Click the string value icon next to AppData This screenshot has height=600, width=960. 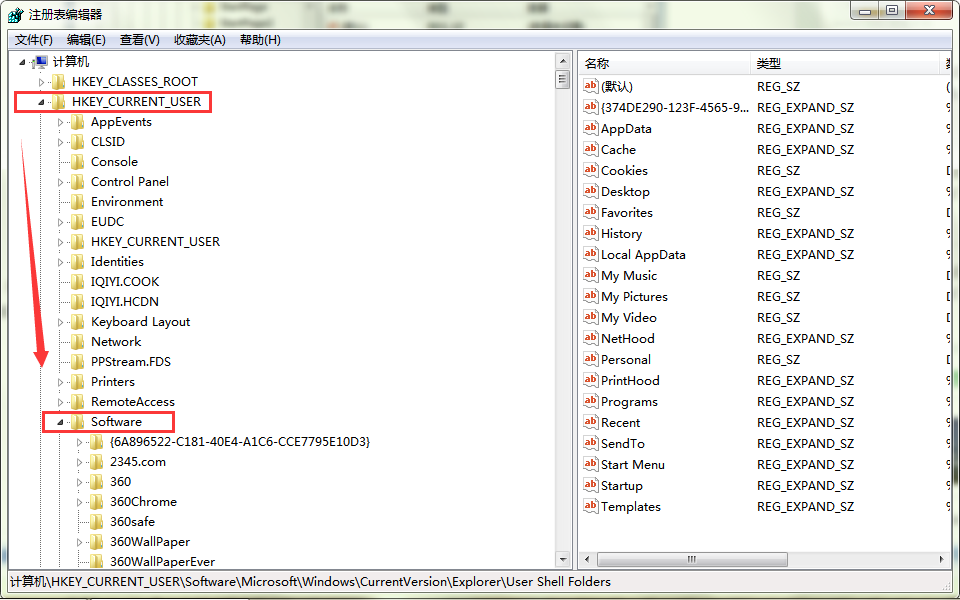tap(590, 129)
